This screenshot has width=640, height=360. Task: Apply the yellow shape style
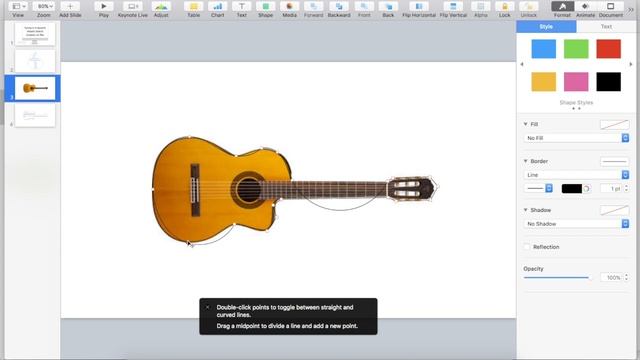(x=544, y=82)
